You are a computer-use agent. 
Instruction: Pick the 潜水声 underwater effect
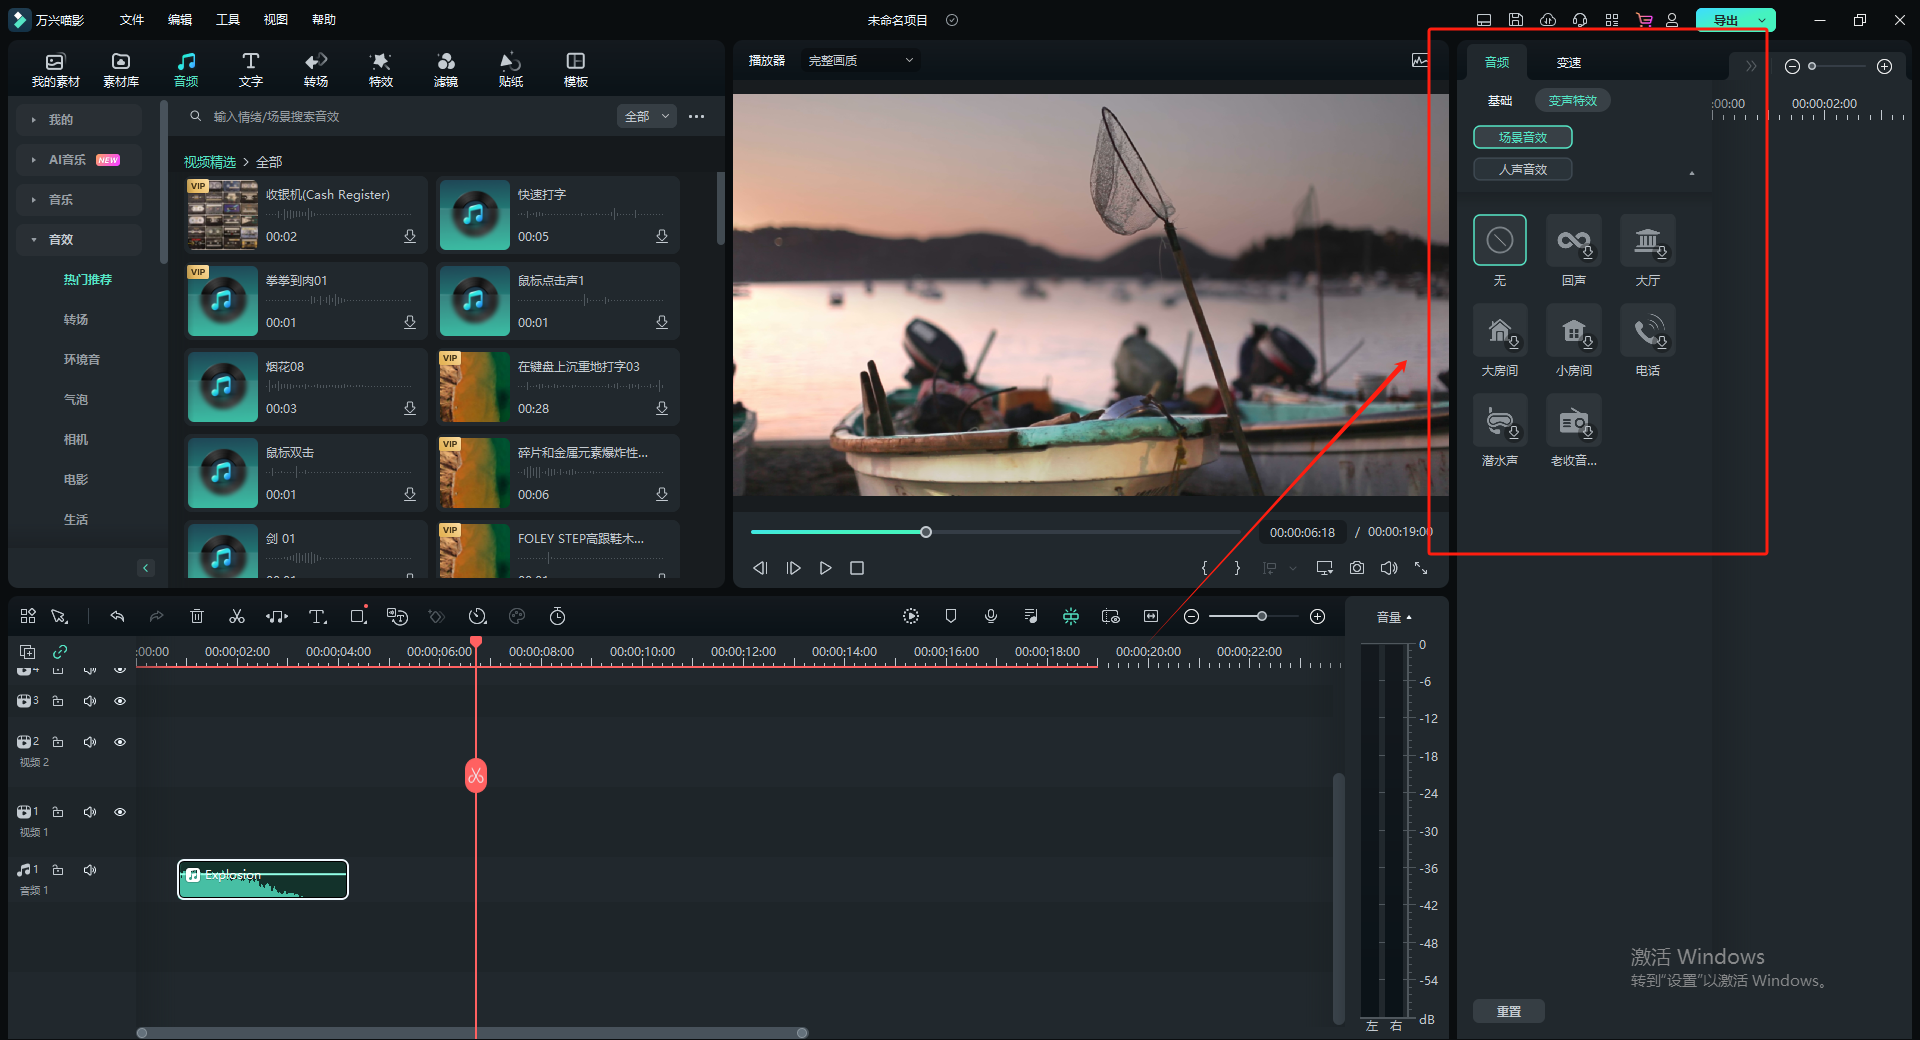coord(1499,421)
